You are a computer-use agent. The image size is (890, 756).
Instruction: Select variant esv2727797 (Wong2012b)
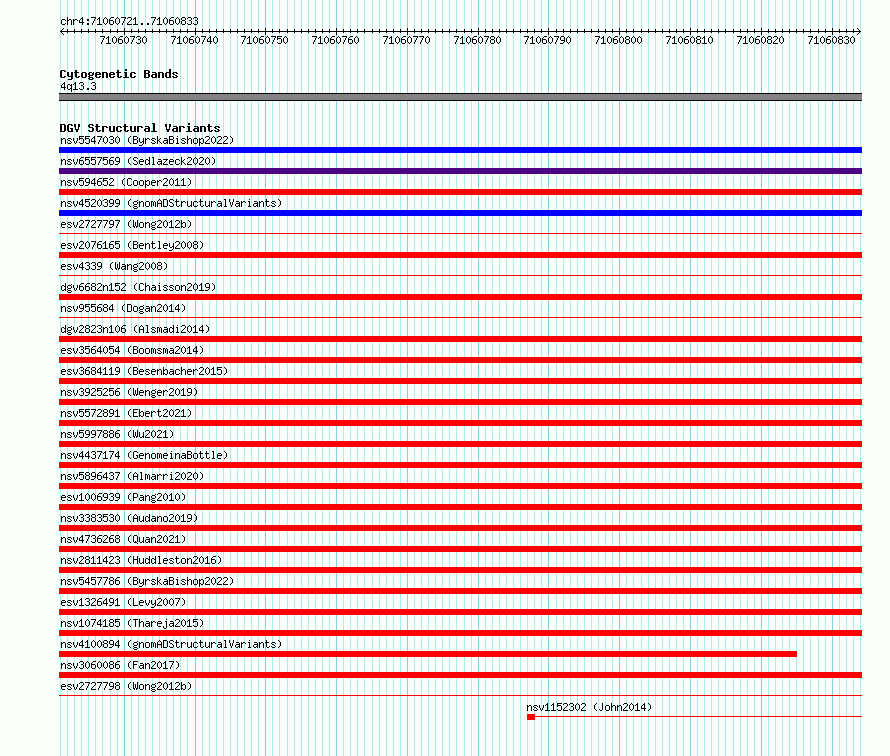click(x=126, y=224)
